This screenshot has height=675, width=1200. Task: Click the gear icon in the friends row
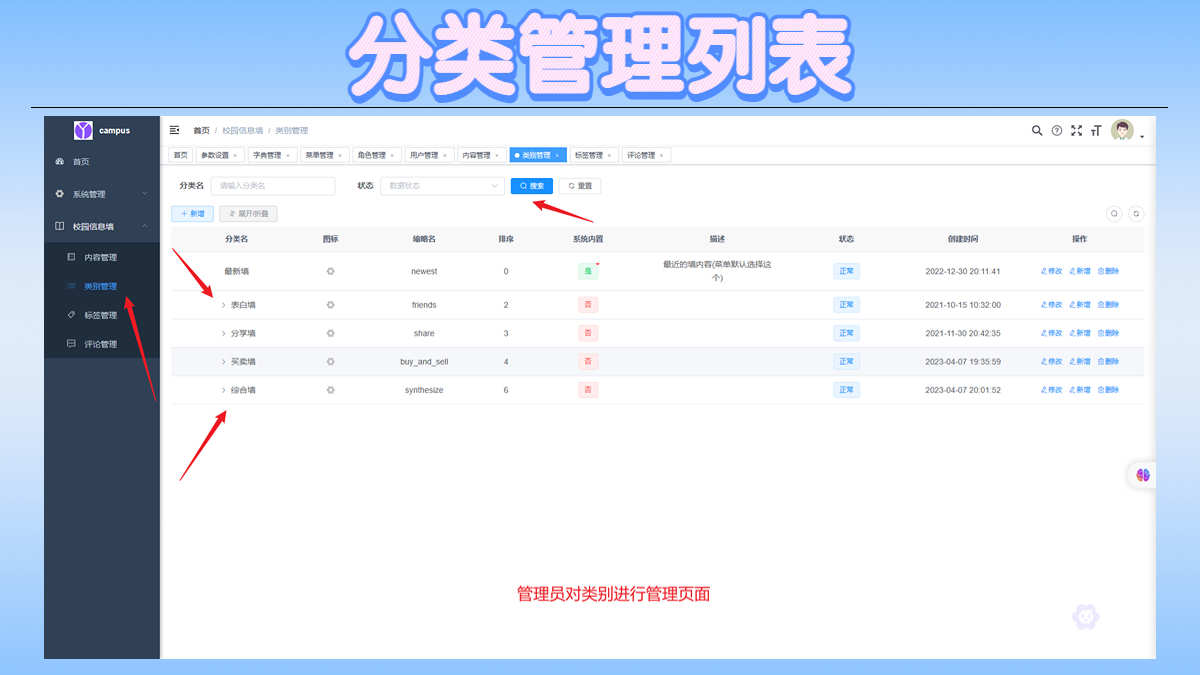point(330,305)
